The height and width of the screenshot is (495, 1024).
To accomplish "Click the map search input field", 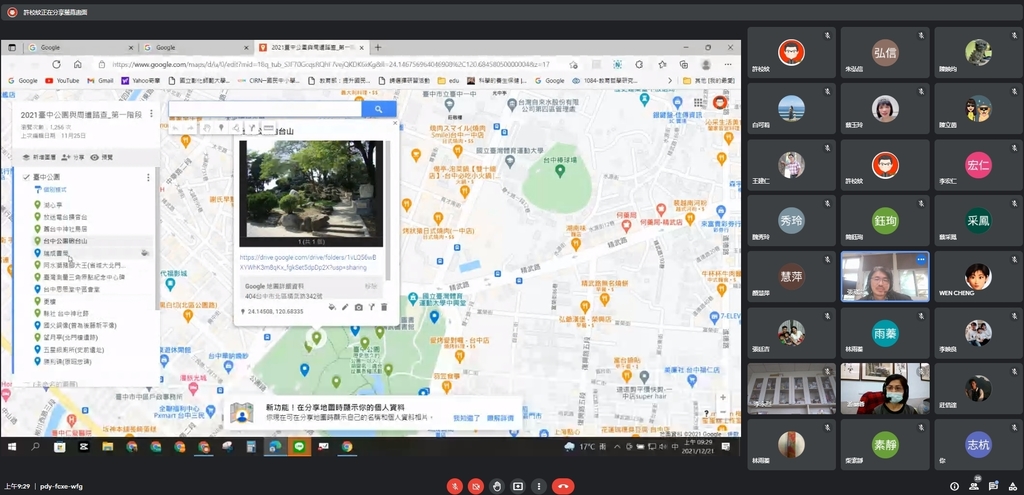I will (x=265, y=109).
